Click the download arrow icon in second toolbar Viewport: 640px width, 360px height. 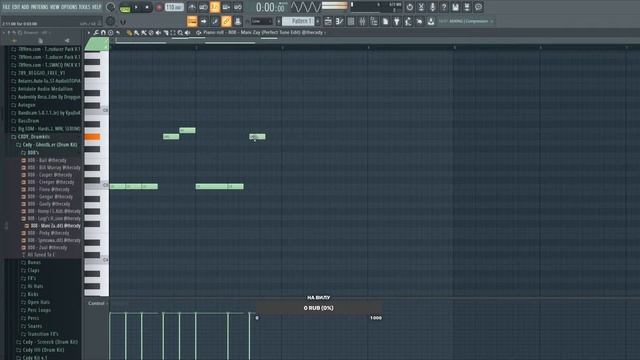(431, 21)
